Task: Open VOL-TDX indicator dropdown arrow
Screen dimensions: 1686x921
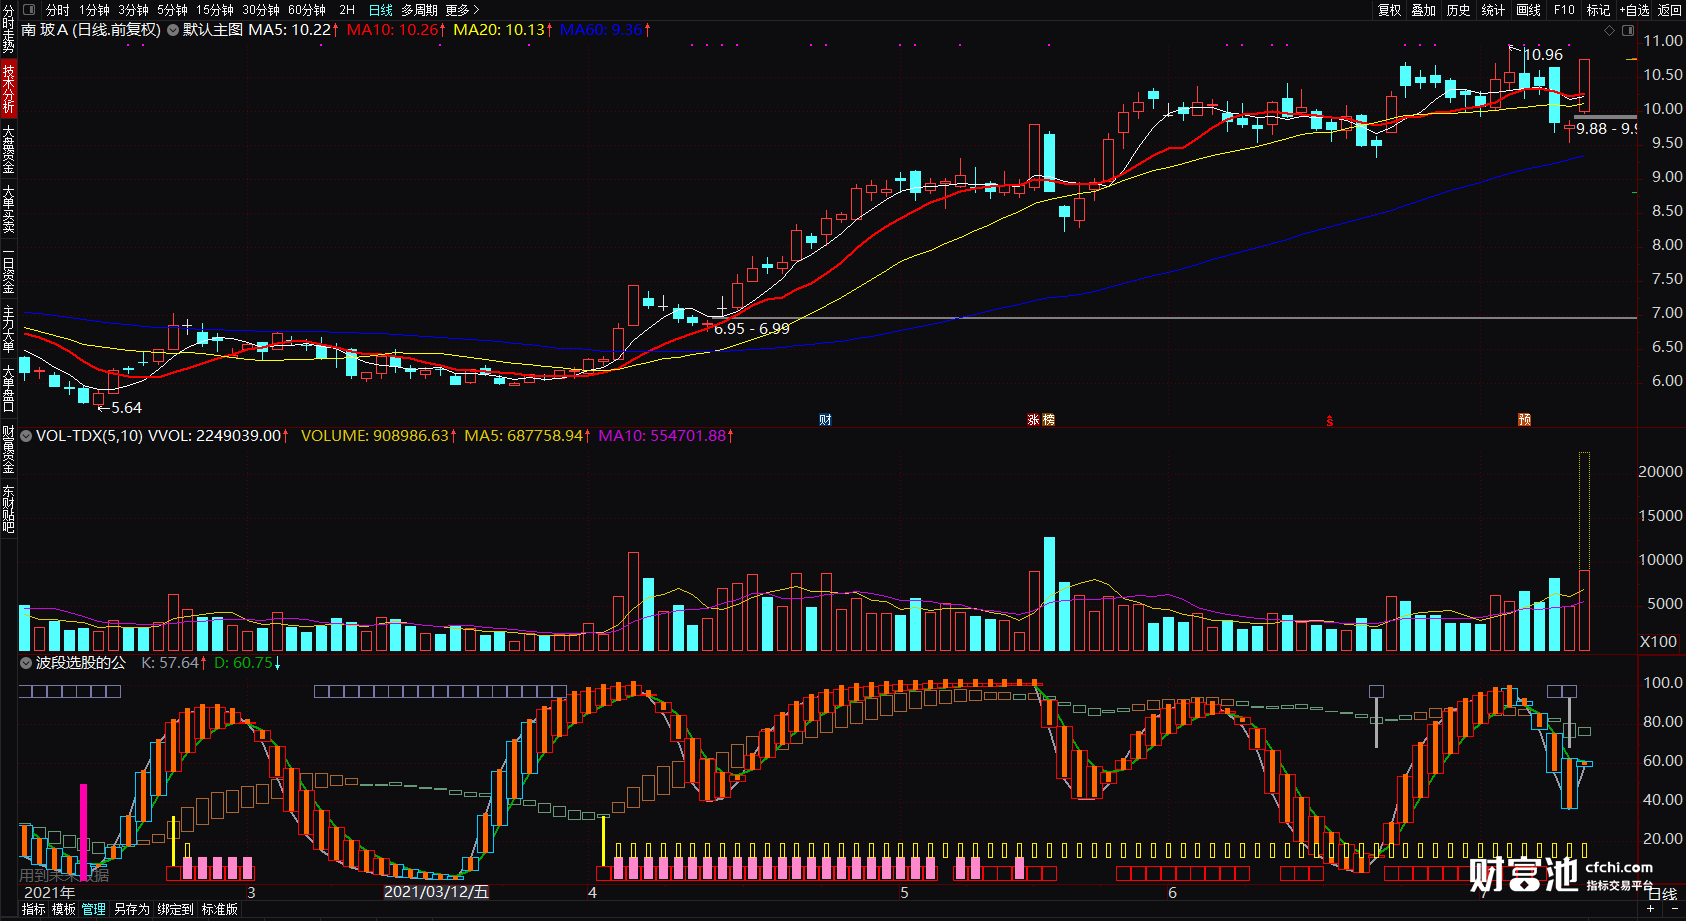Action: coord(26,436)
